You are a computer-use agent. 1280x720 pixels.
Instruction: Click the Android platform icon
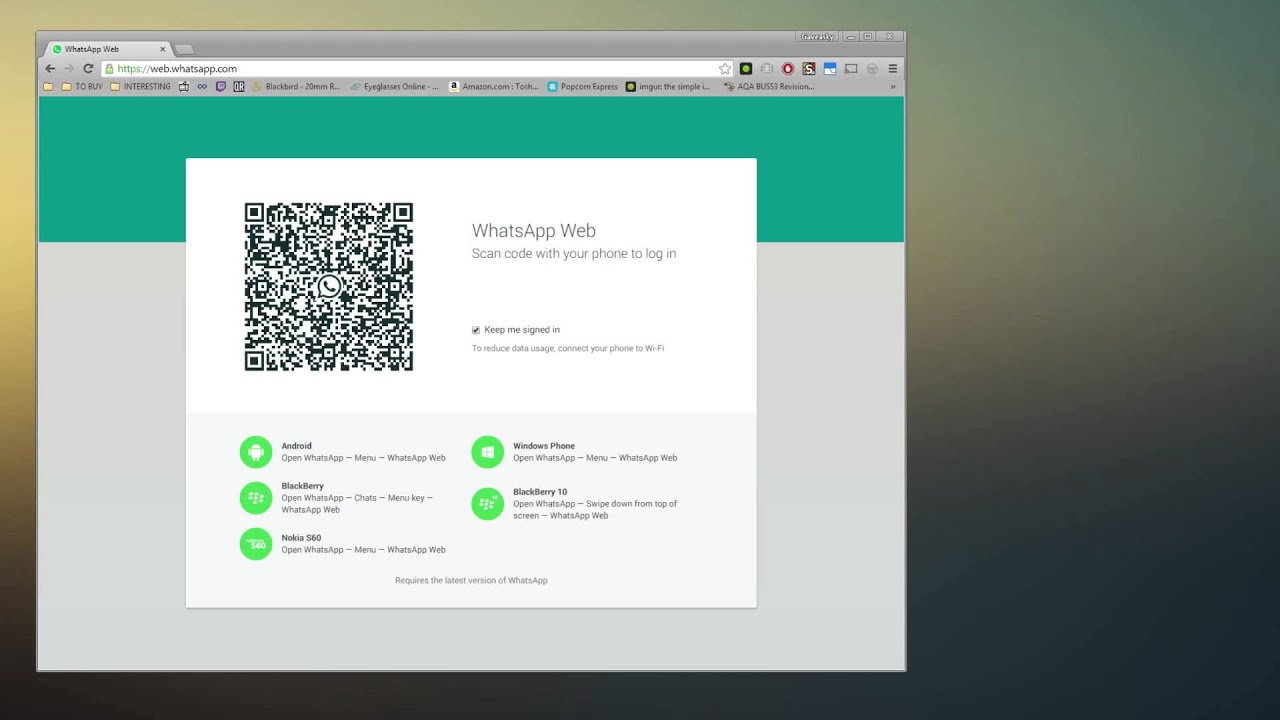pos(256,452)
